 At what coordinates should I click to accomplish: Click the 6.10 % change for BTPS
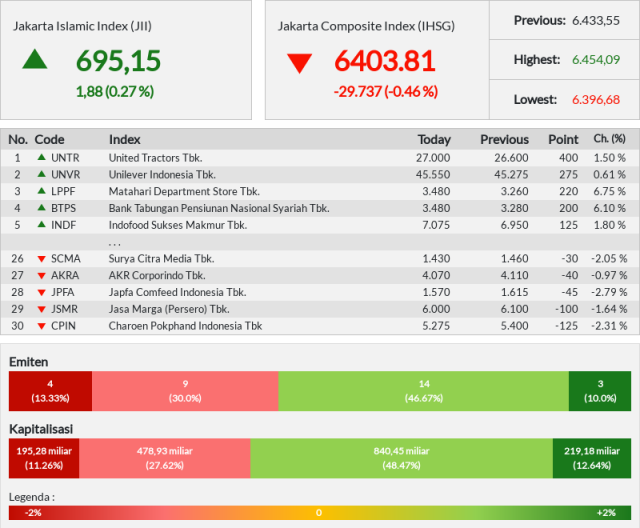pyautogui.click(x=609, y=208)
